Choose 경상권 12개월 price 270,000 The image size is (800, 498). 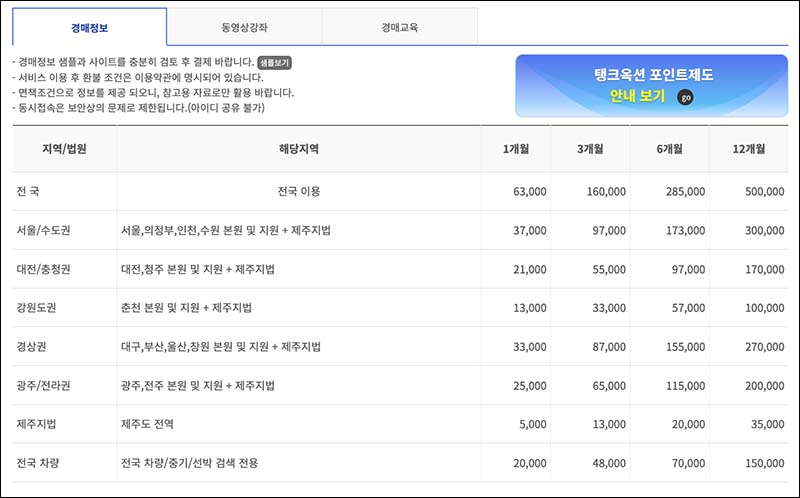coord(764,347)
